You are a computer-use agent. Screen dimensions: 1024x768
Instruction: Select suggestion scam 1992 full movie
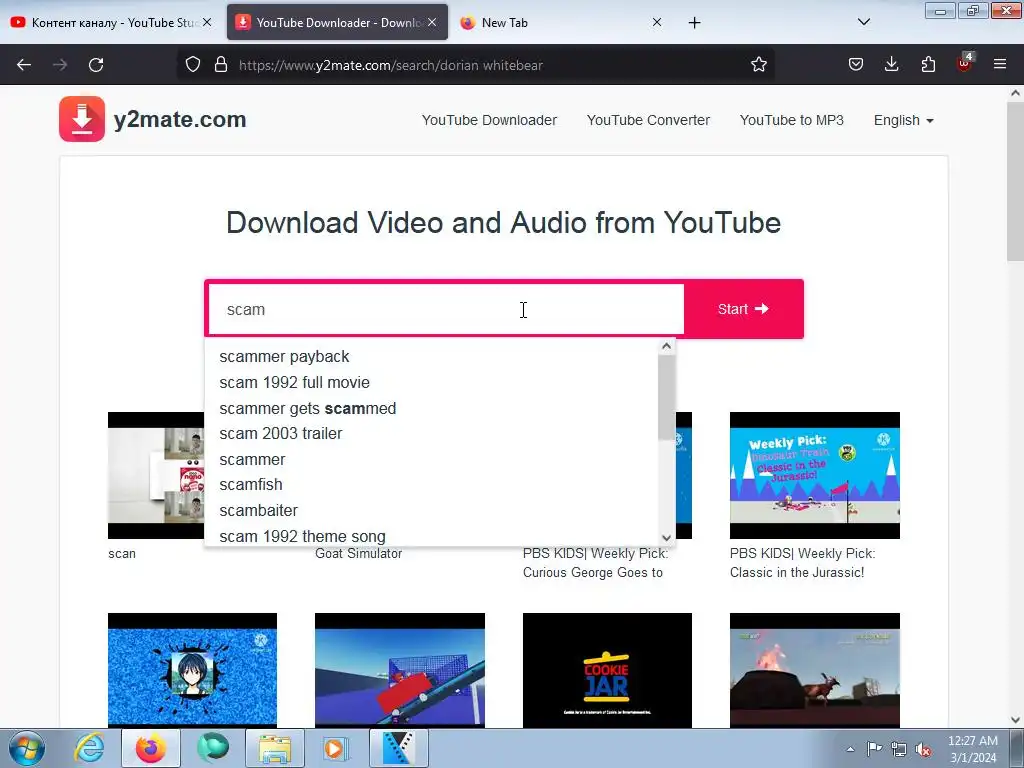[431, 382]
